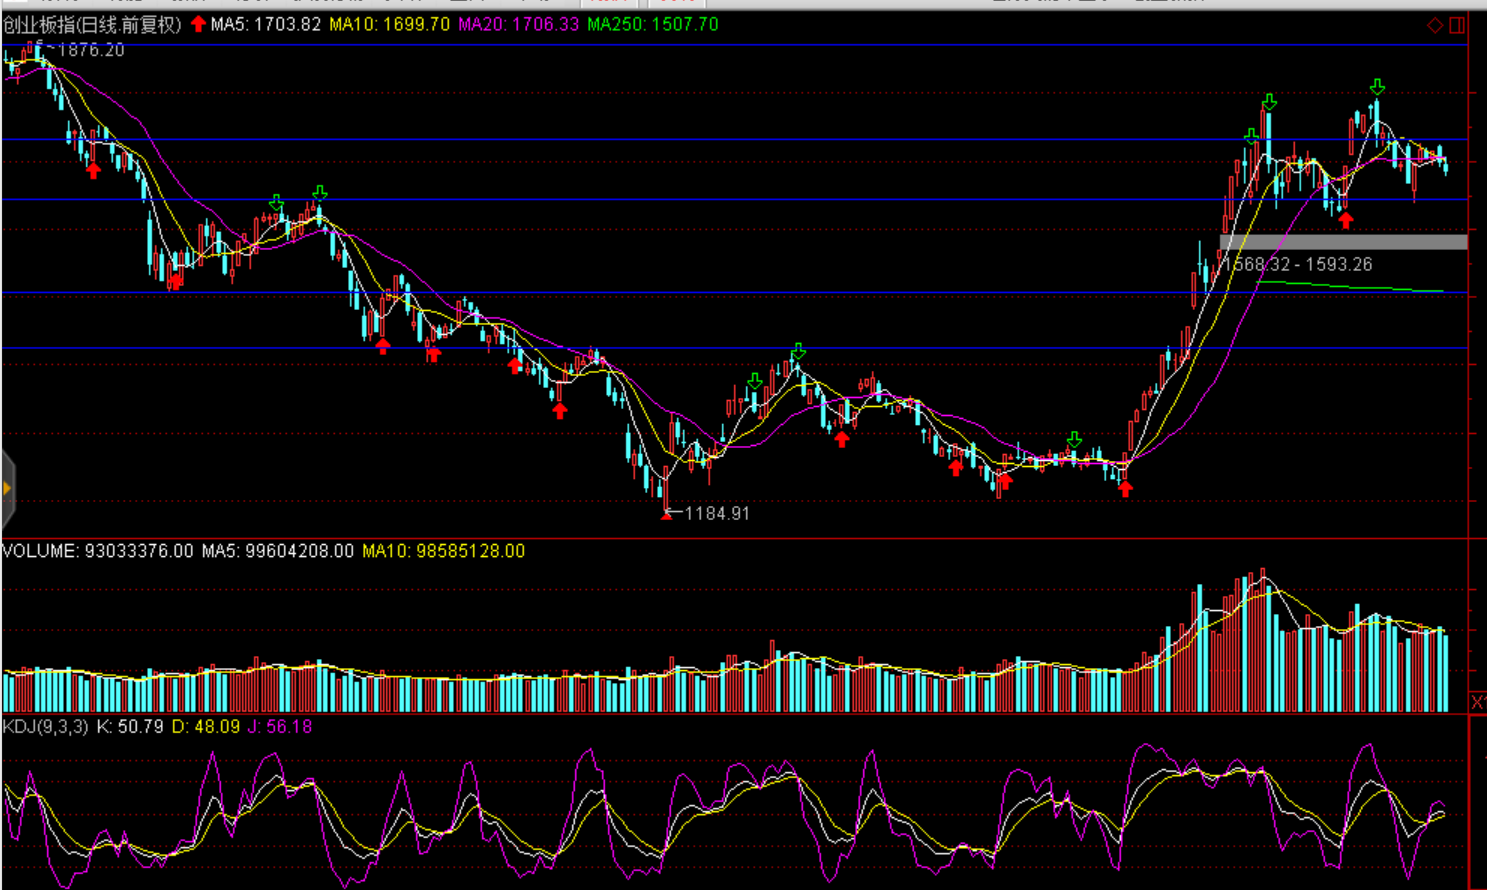This screenshot has width=1487, height=890.
Task: Open the 创业板指(日线.前复权) chart title
Action: tap(92, 24)
